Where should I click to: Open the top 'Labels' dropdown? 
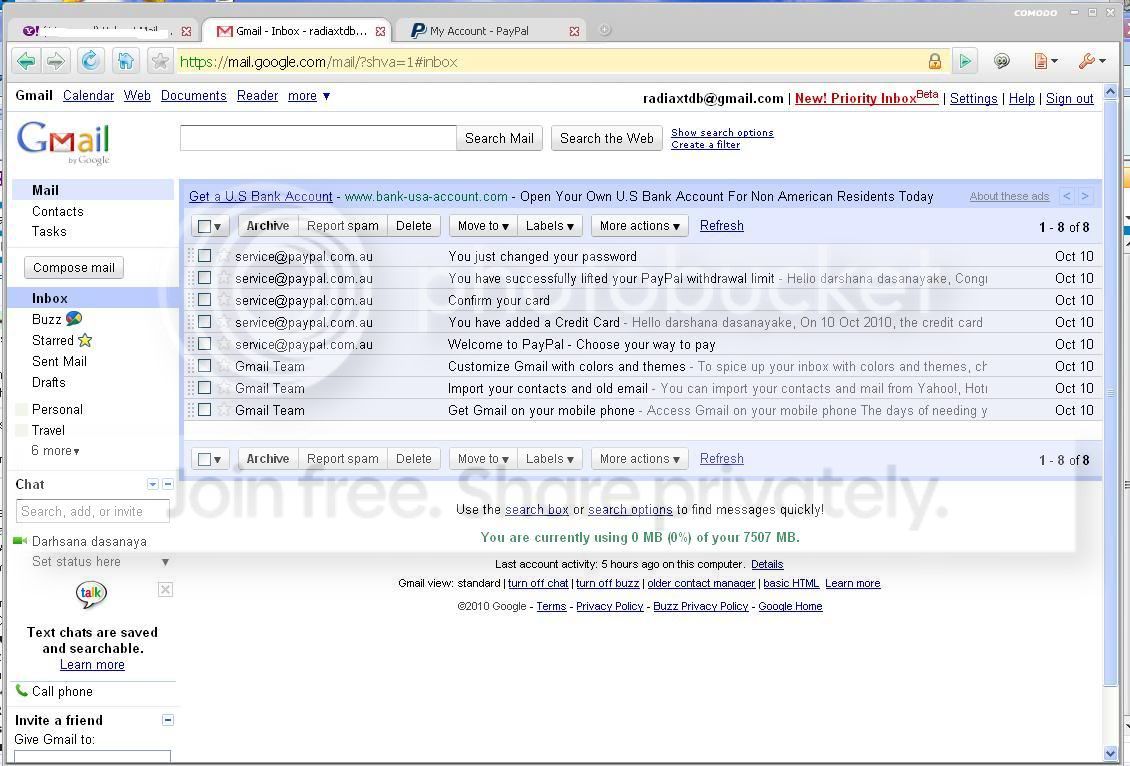tap(549, 226)
